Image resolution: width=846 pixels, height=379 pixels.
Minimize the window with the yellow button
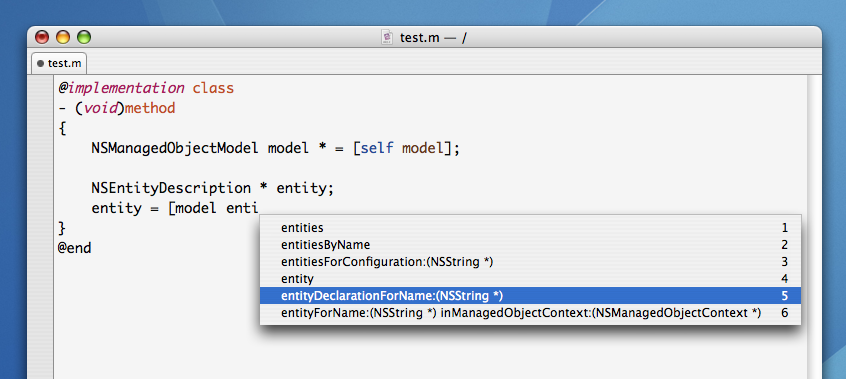pos(63,37)
